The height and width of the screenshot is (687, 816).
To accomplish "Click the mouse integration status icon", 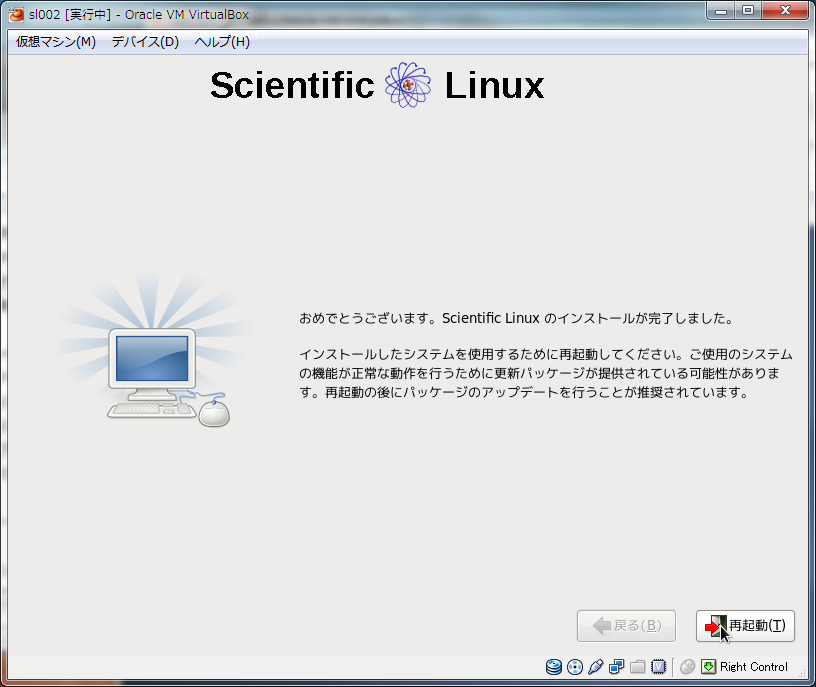I will (687, 667).
